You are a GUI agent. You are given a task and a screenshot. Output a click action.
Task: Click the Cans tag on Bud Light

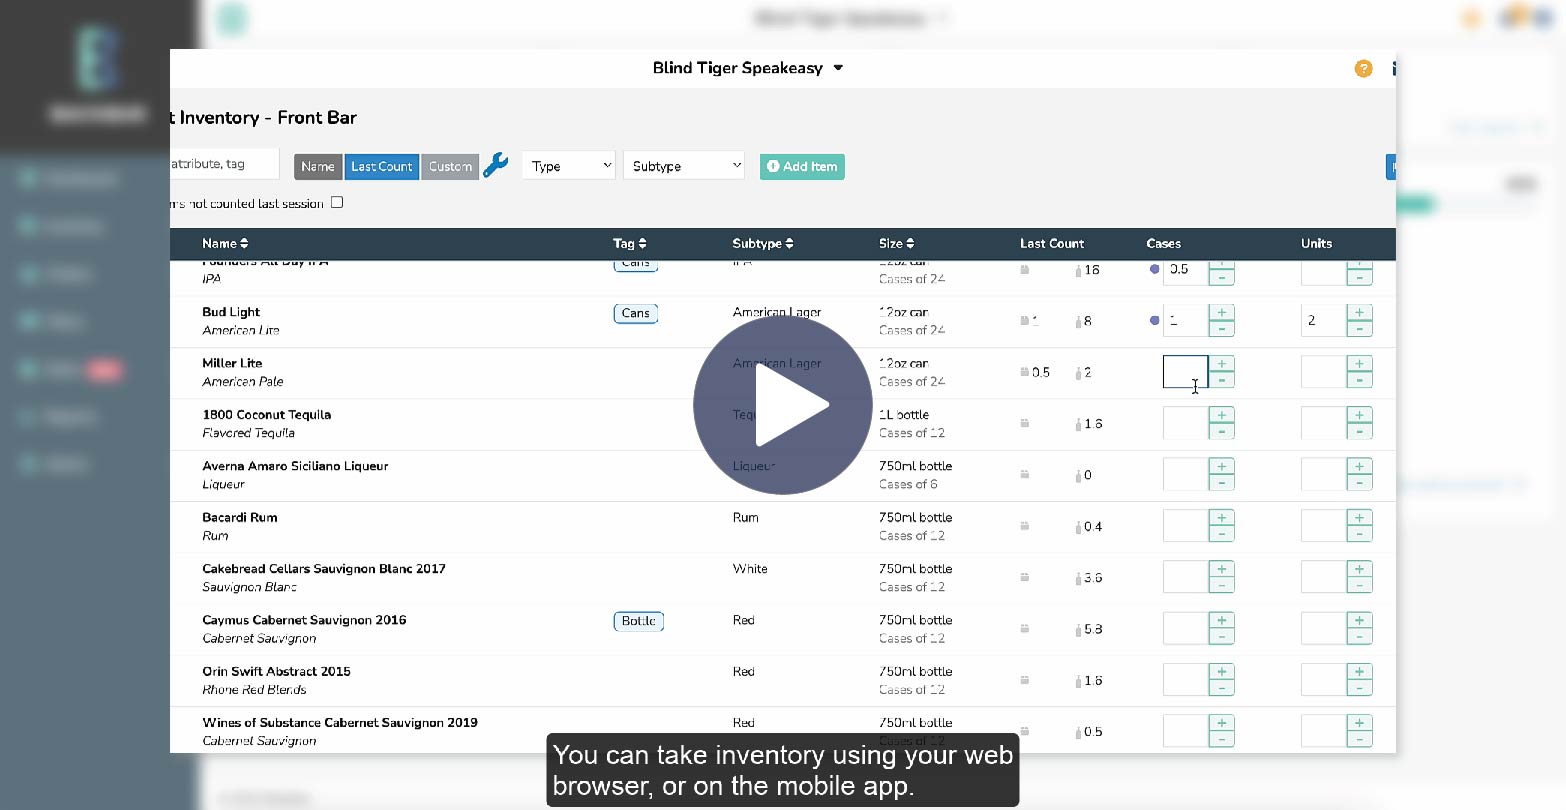[x=635, y=313]
